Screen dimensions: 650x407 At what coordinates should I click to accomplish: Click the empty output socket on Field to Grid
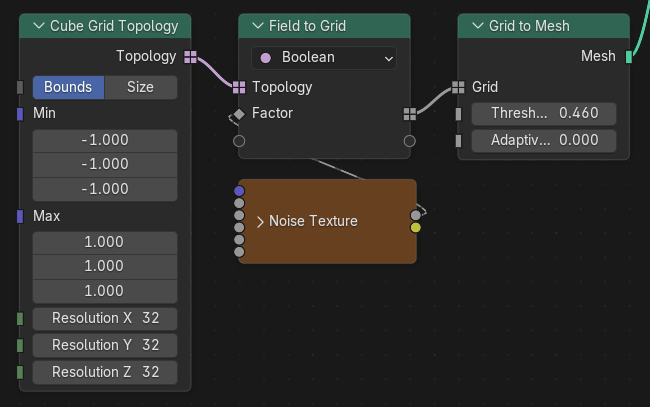coord(410,141)
